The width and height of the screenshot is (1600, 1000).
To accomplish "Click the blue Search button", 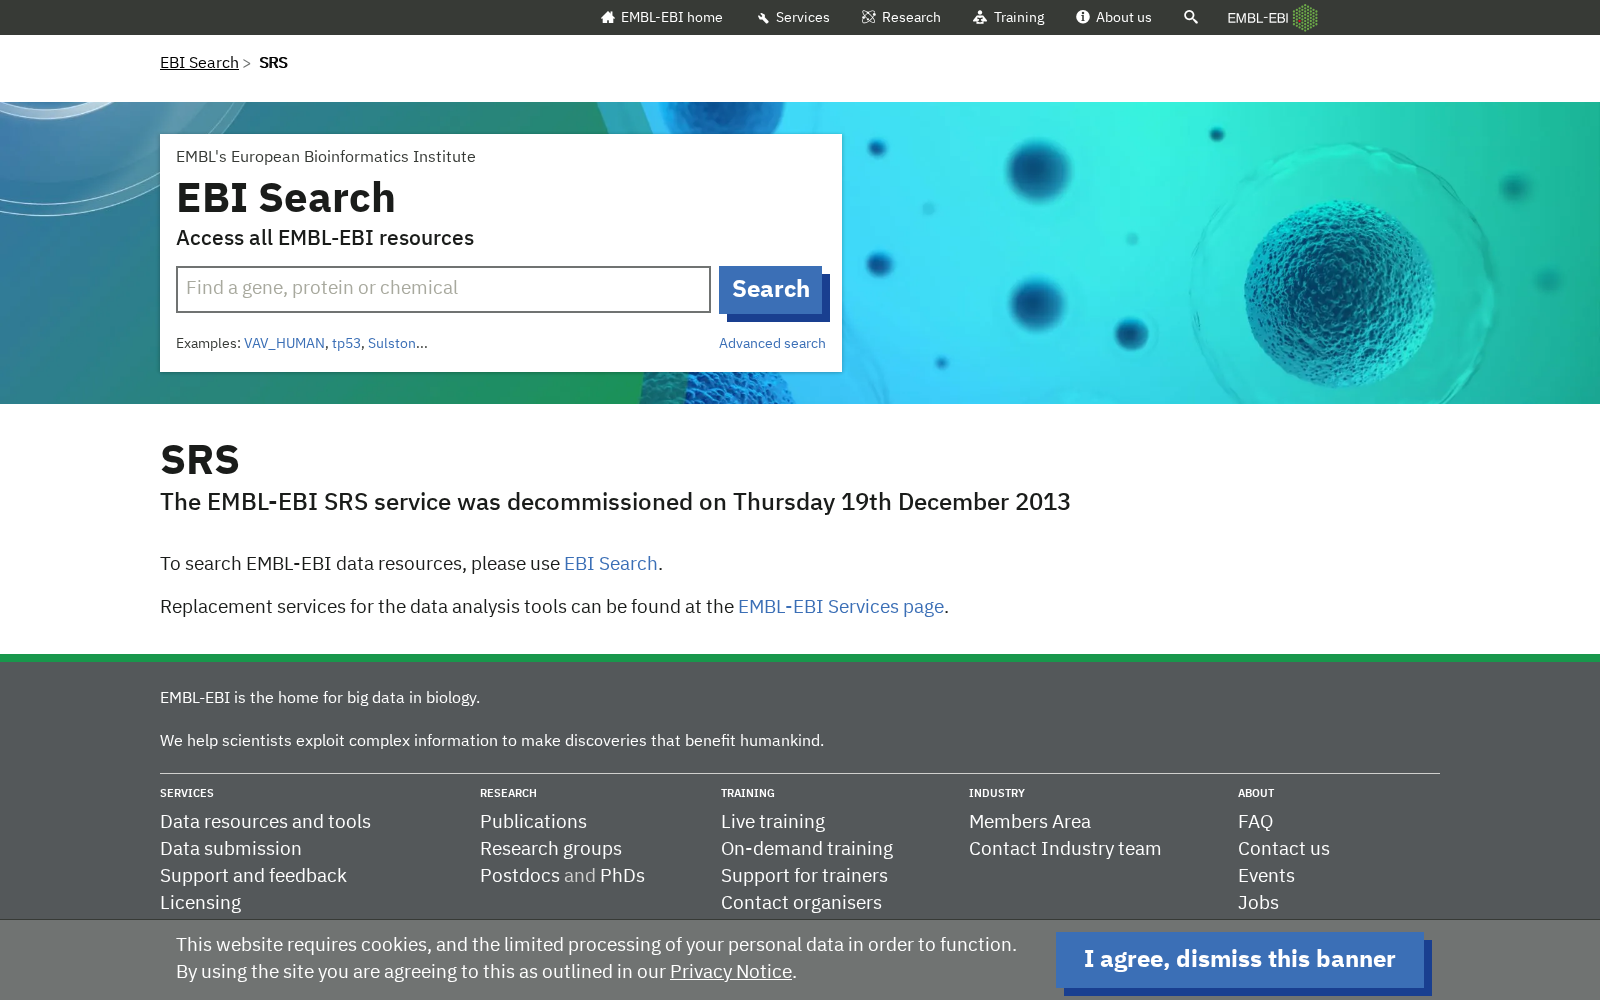I will (x=770, y=289).
